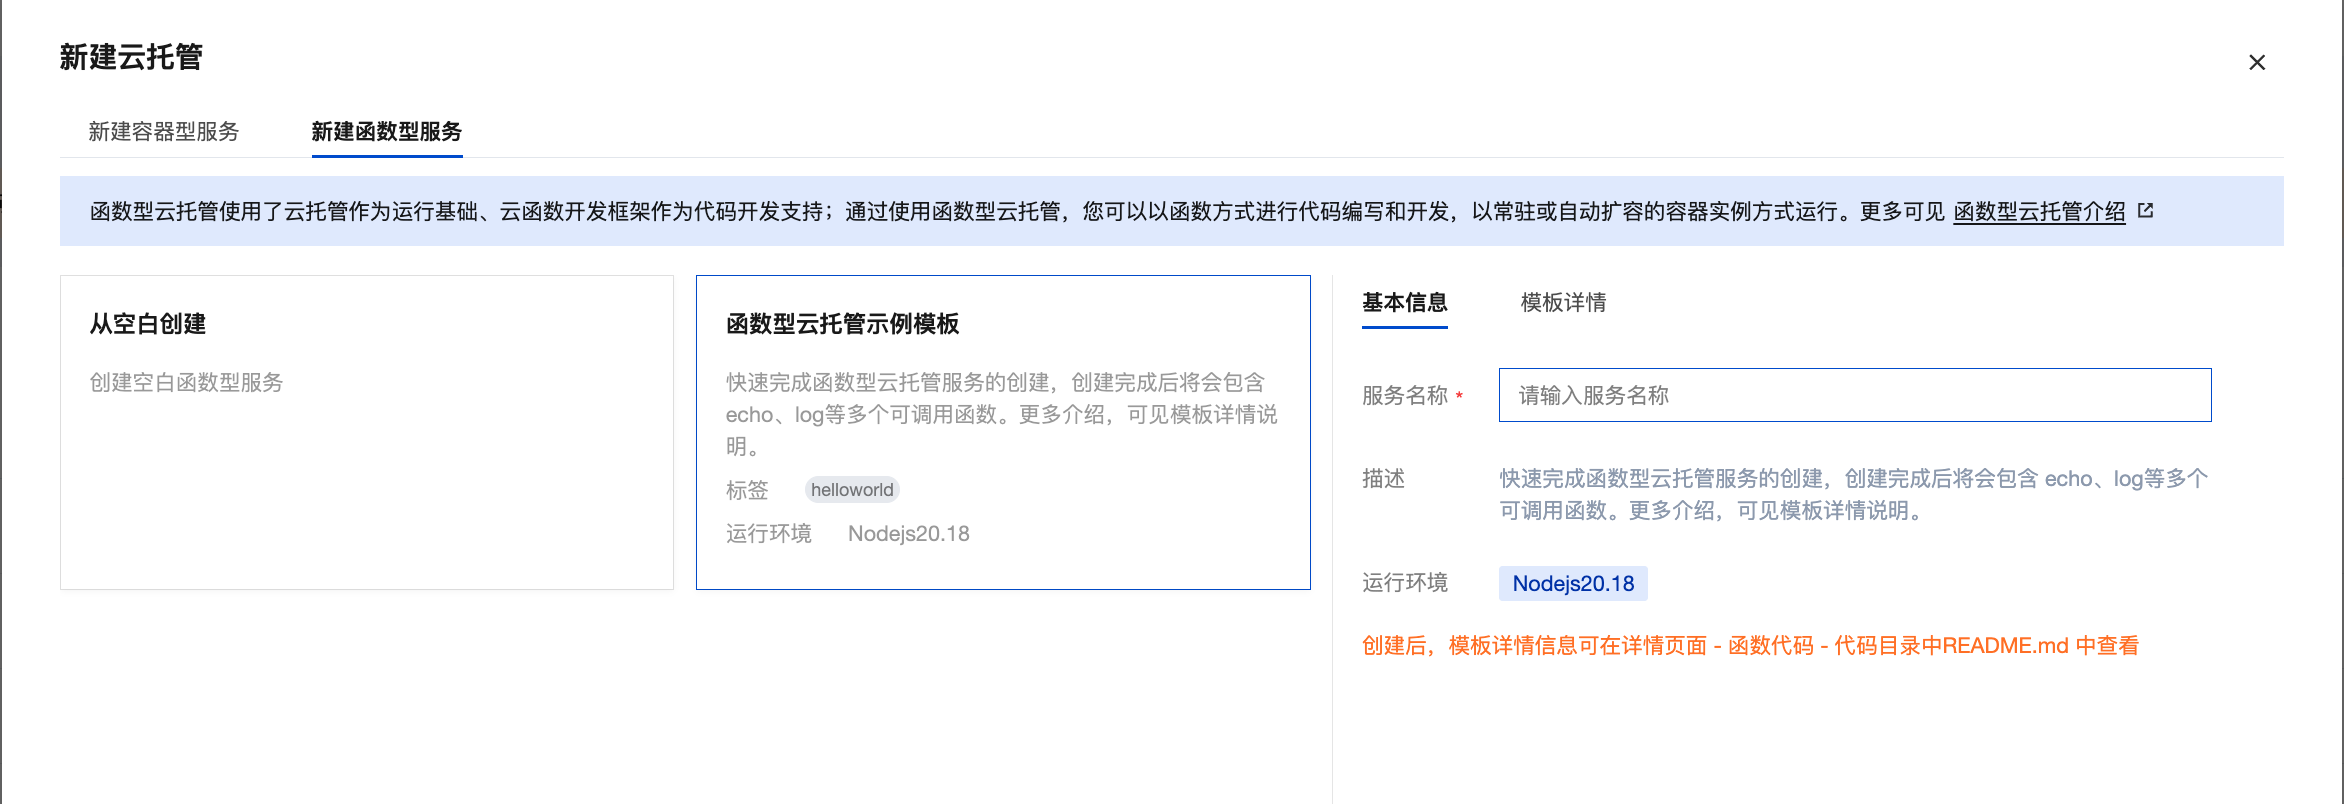Click the external link icon after 函数型云托管介绍
The image size is (2344, 804).
[x=2145, y=211]
